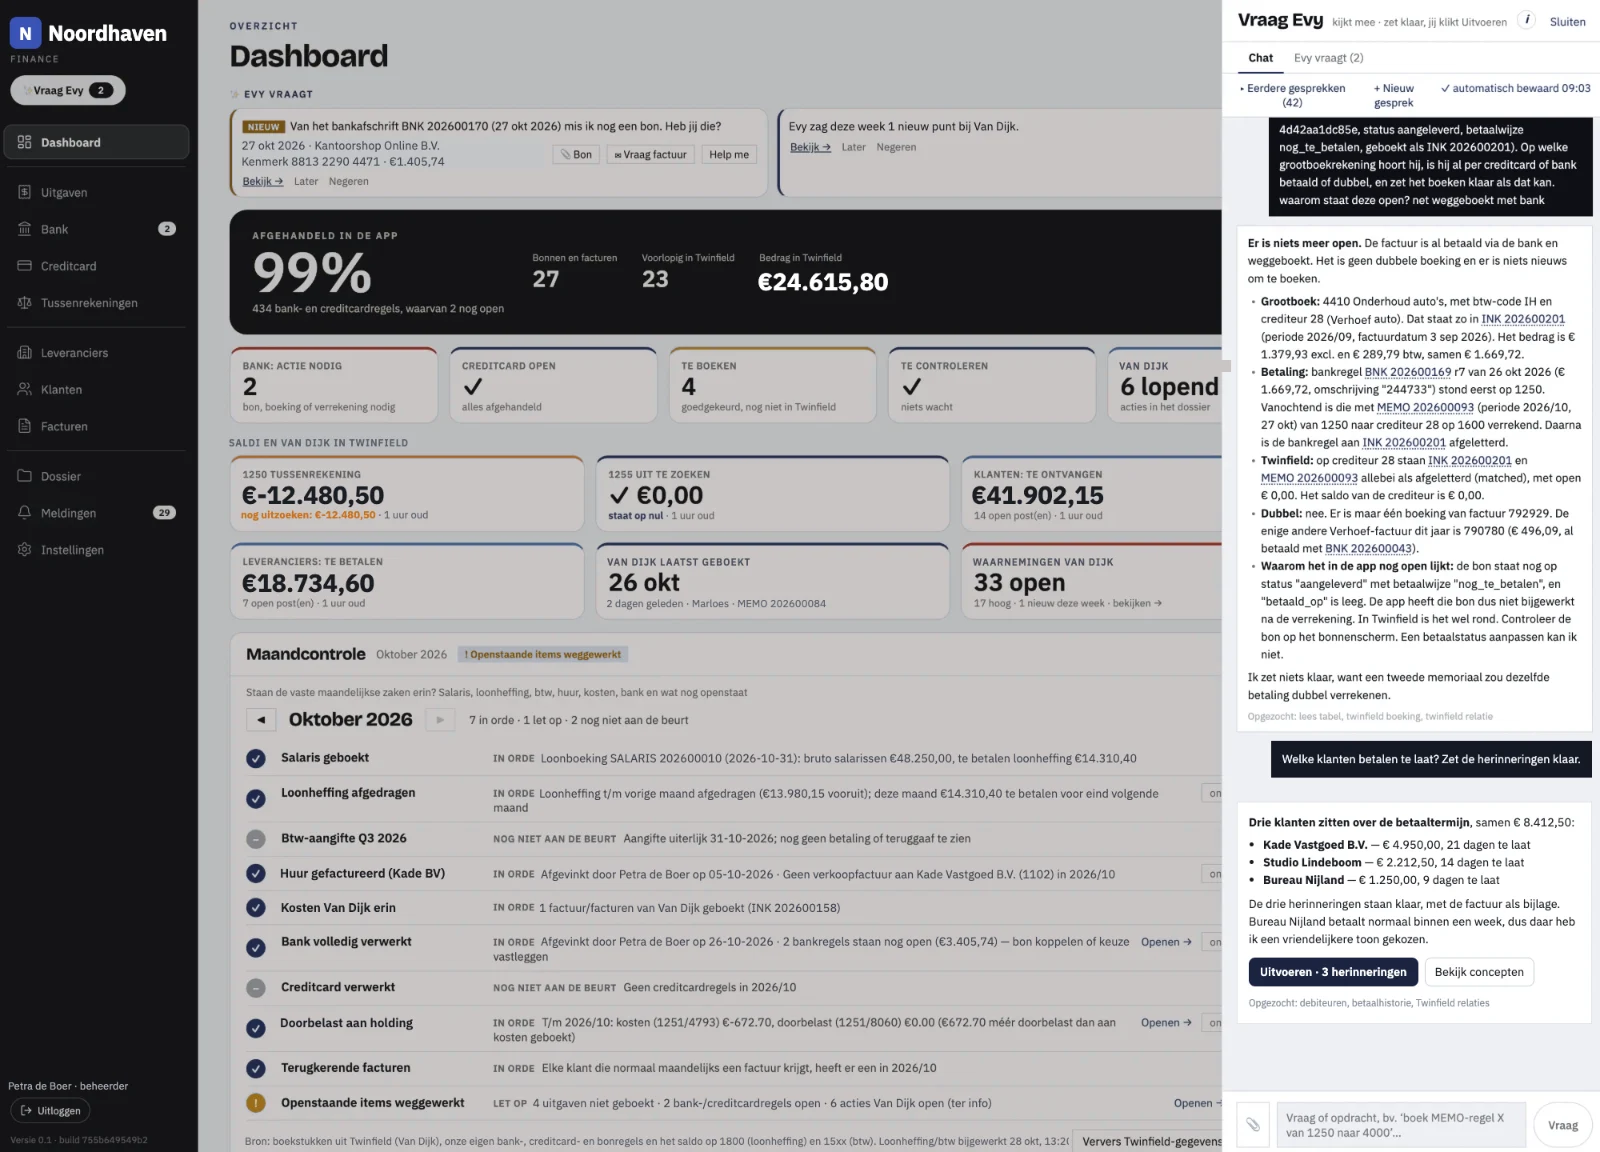Toggle the Salaris geboekt checkmark

(256, 759)
